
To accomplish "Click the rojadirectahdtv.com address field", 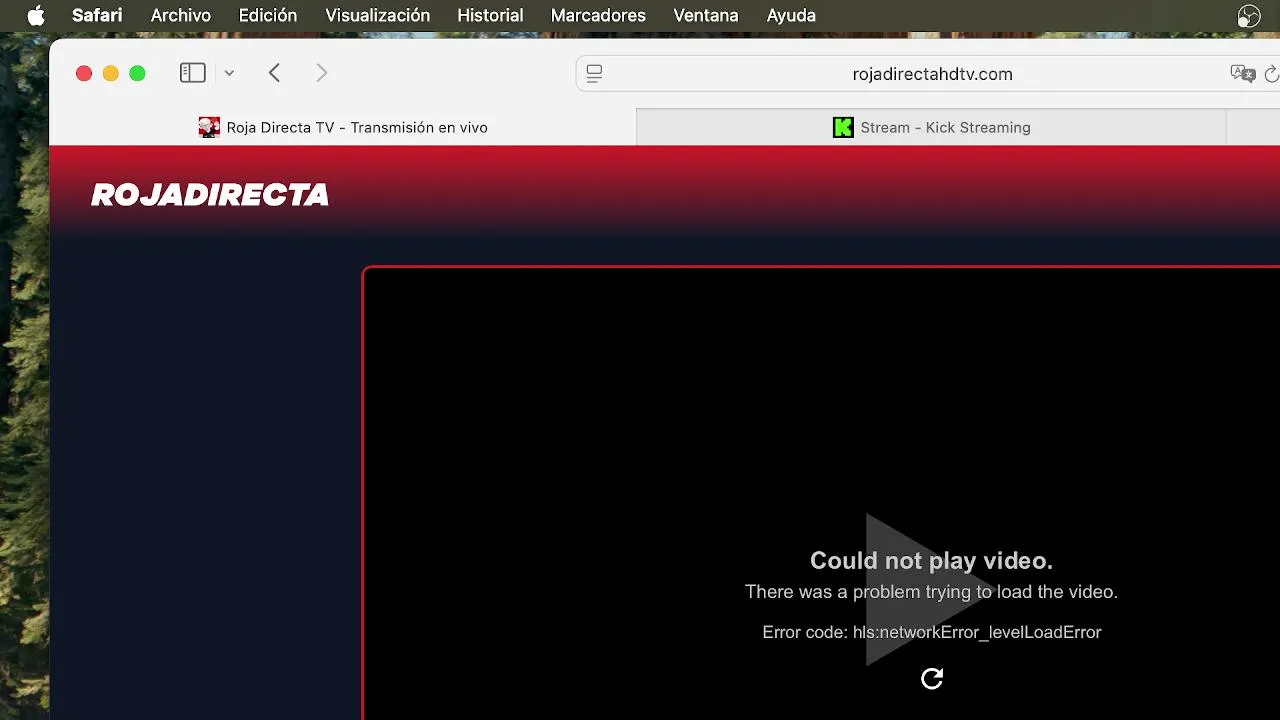I will point(932,74).
